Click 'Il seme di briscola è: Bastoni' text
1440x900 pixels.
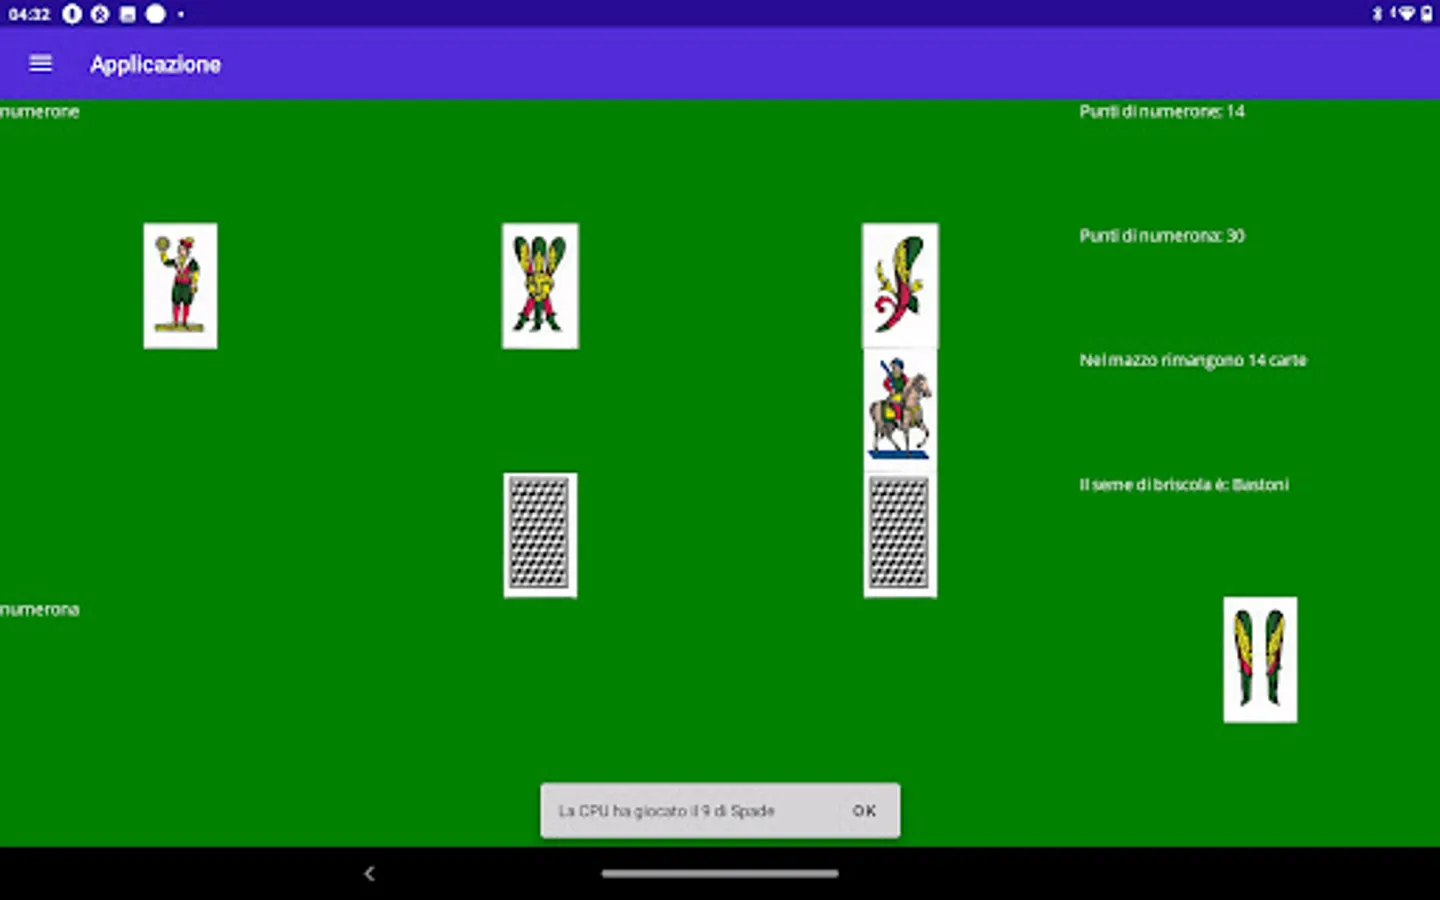click(x=1184, y=485)
